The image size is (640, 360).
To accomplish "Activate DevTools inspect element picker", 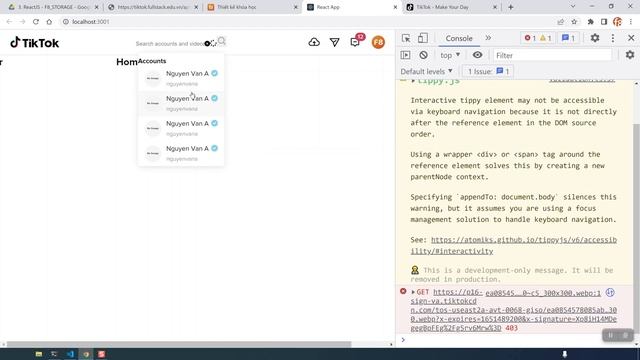I will tap(406, 38).
